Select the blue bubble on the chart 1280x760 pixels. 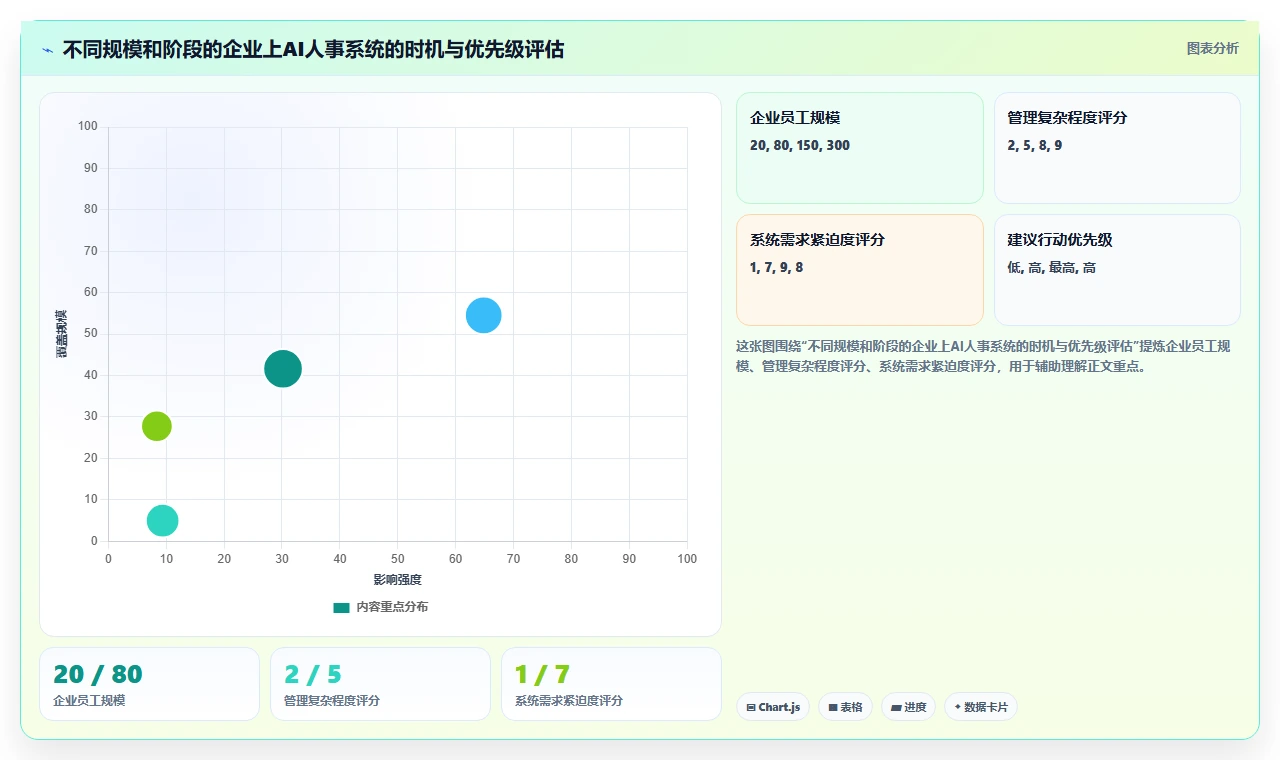tap(483, 315)
